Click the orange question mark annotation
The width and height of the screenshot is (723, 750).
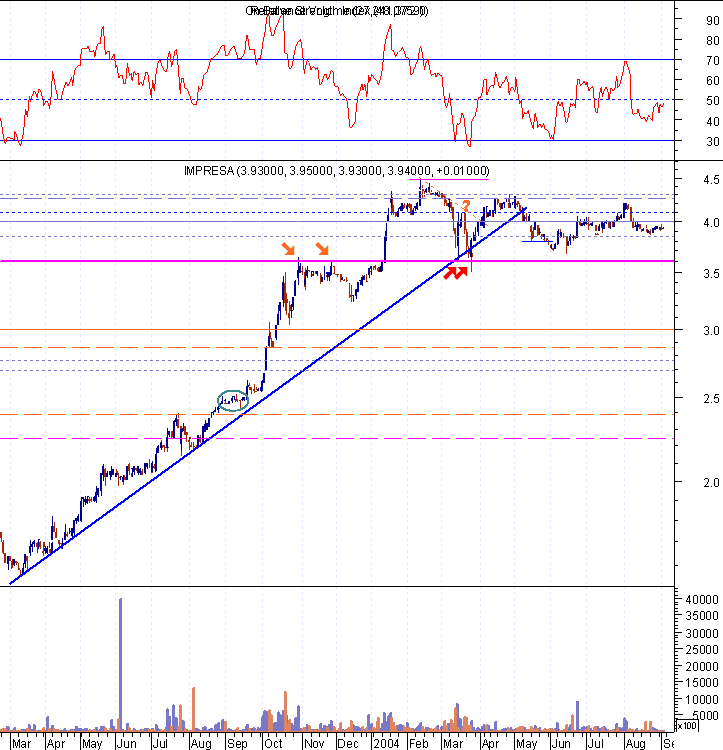coord(466,207)
